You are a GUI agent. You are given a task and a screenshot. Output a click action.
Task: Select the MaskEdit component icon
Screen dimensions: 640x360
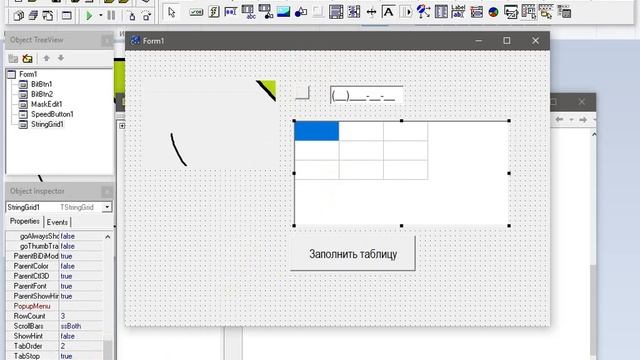tap(231, 12)
